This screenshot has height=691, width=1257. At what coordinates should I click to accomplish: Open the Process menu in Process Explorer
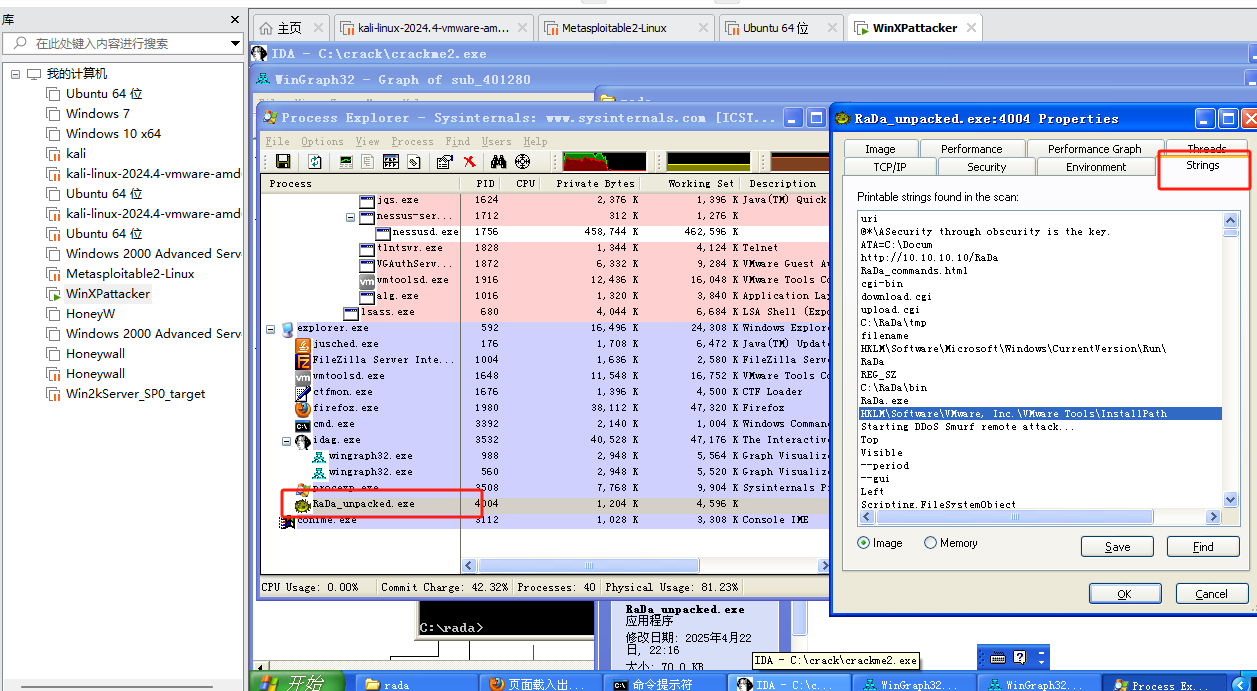coord(412,142)
